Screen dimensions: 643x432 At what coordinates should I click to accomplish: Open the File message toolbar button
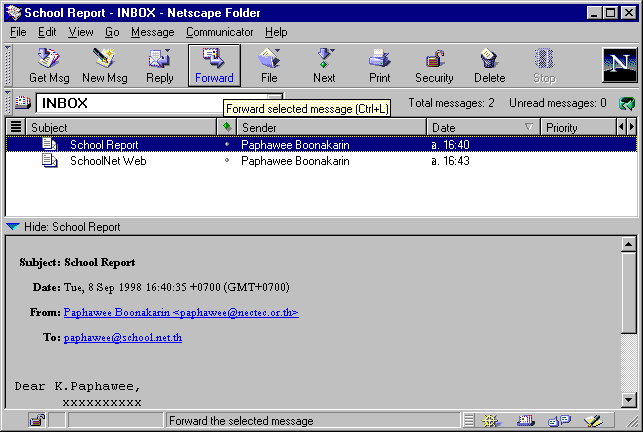coord(269,66)
